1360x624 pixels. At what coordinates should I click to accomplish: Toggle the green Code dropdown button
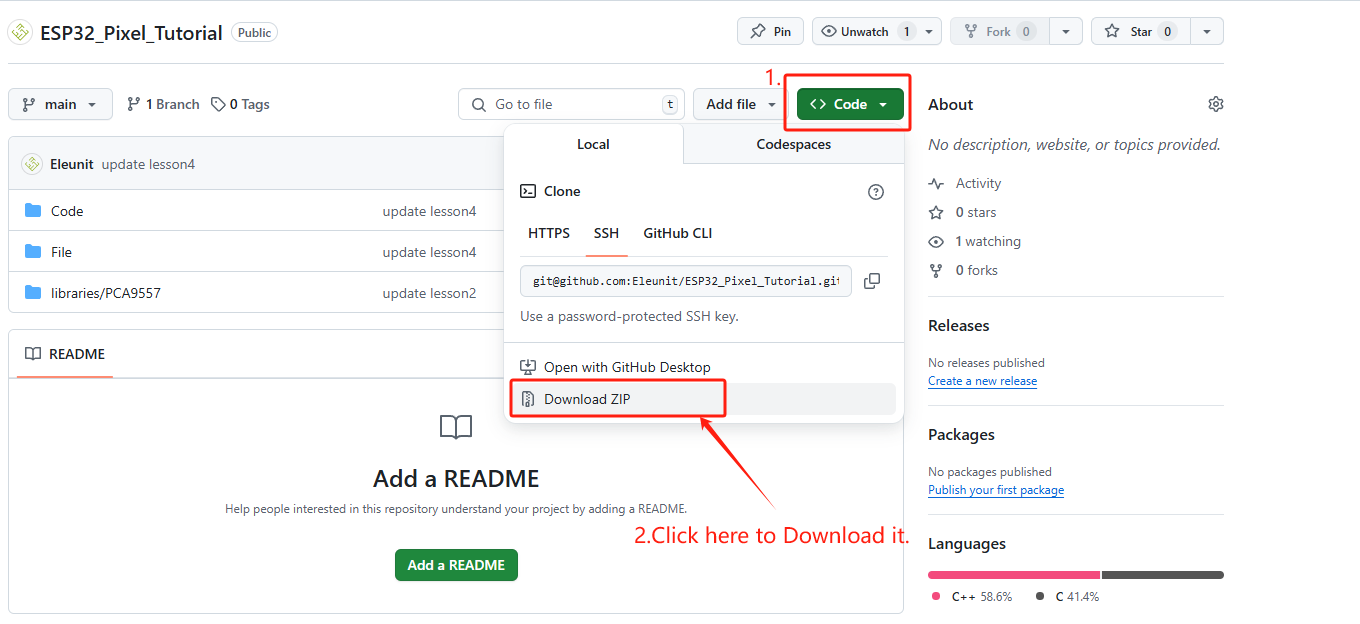point(850,104)
